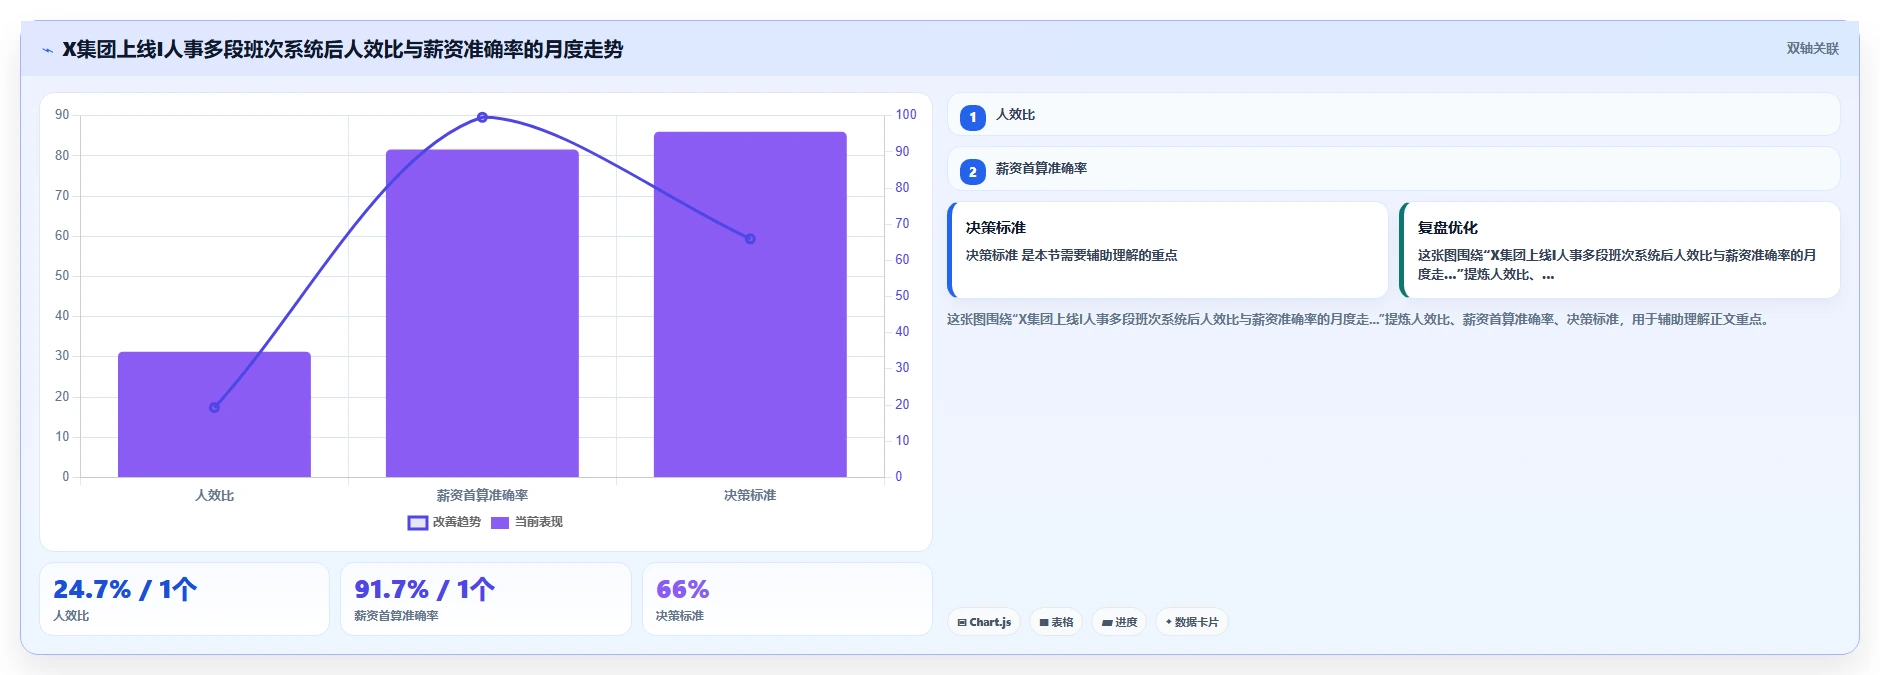Click the 薪资首算准确率 x-axis label under the chart

pos(482,495)
